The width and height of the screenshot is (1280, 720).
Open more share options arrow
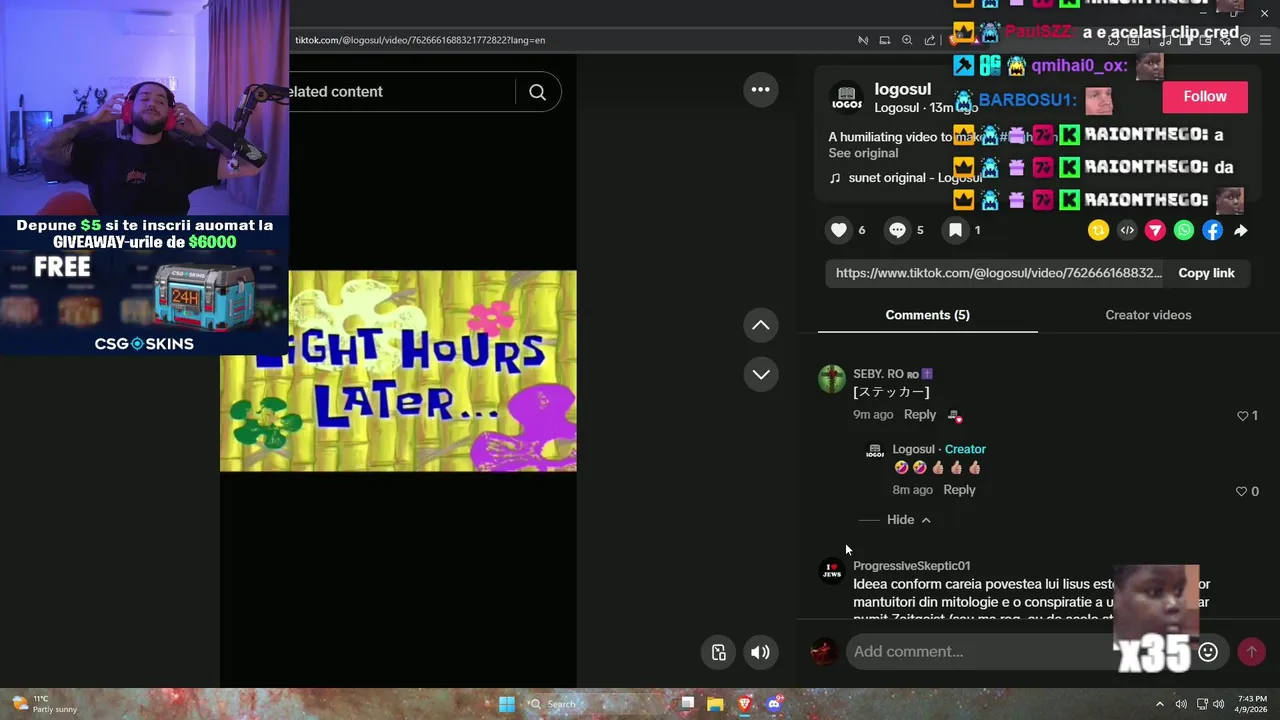(1240, 230)
